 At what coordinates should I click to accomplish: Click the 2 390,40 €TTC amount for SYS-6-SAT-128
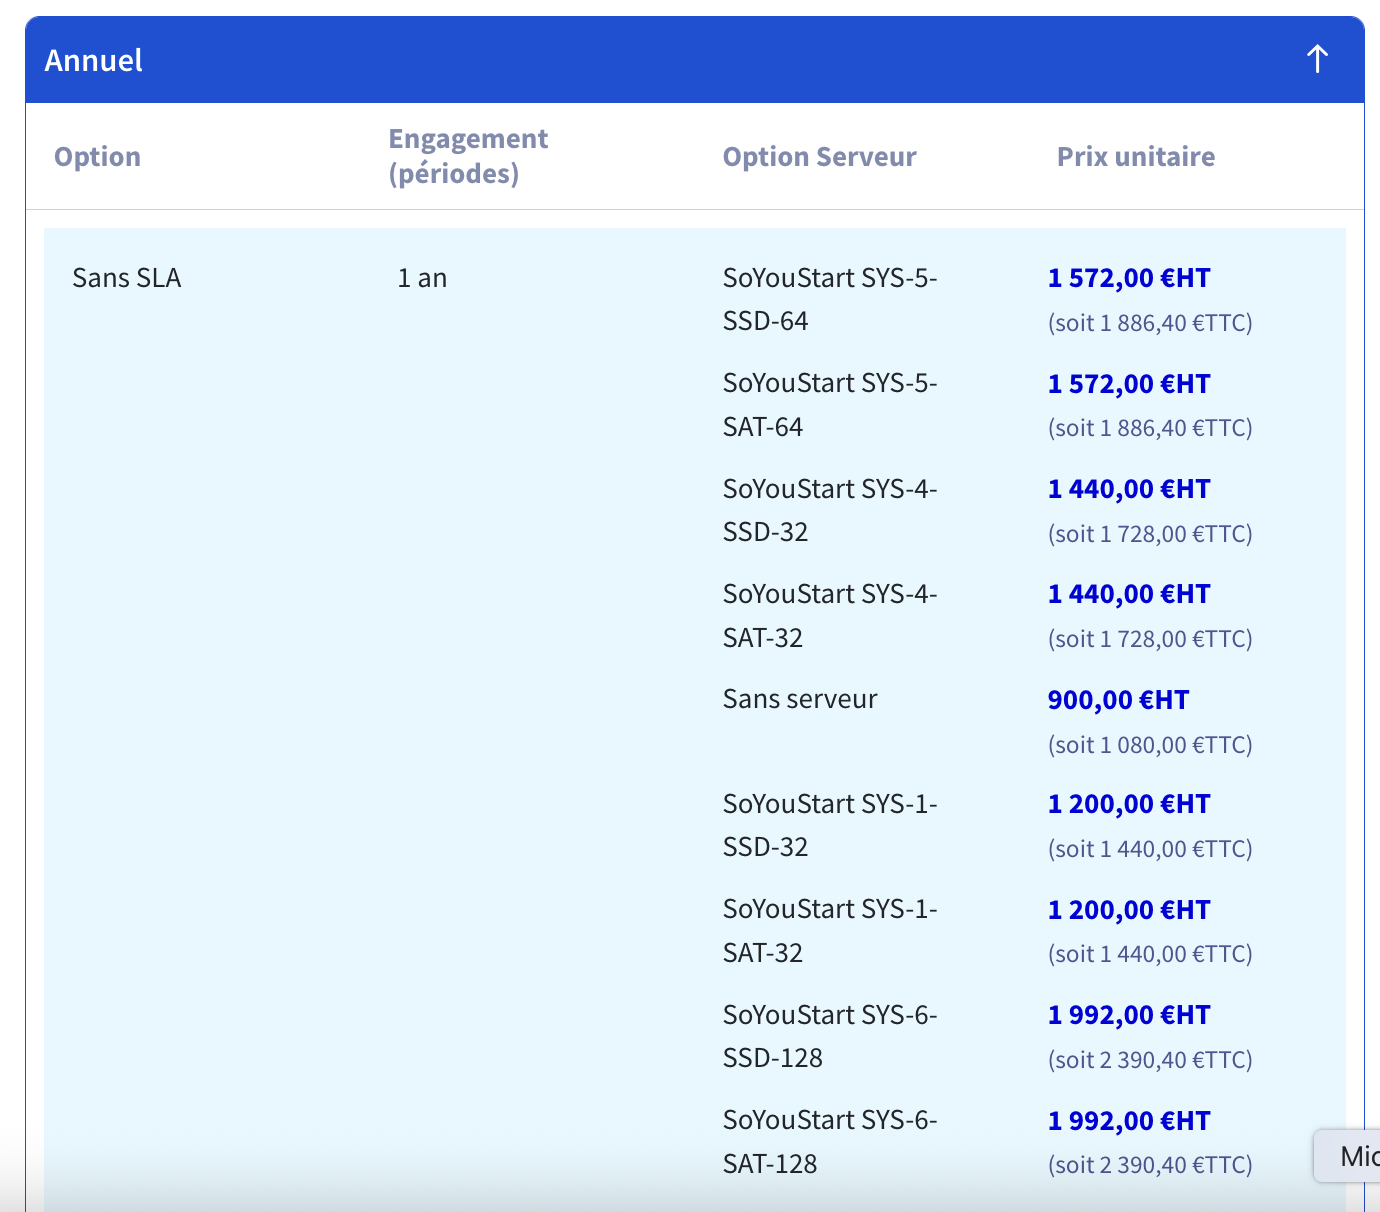click(1150, 1165)
